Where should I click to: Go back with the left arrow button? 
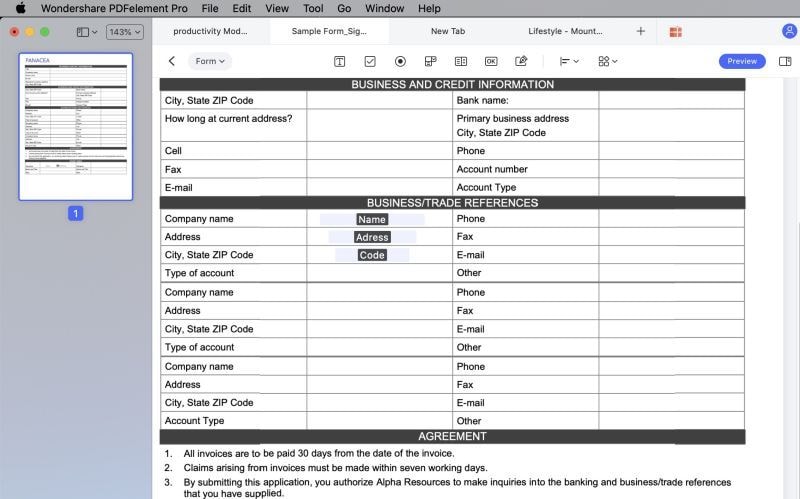click(172, 61)
